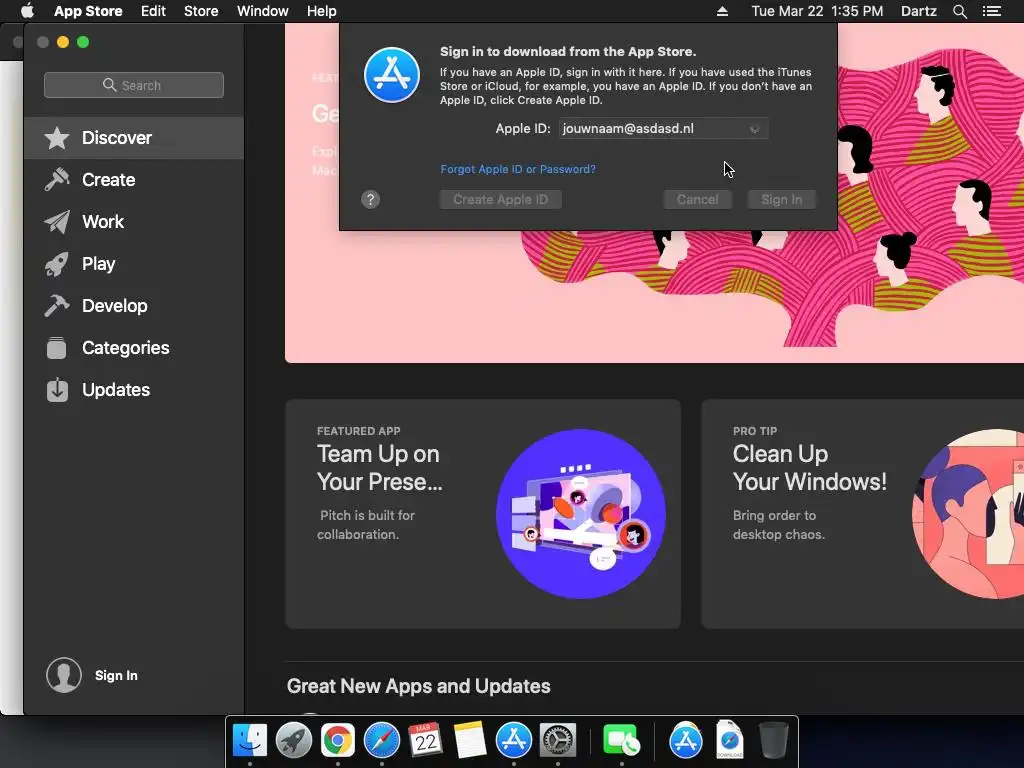Click the App Store logo in the sign-in dialog
The width and height of the screenshot is (1024, 768).
click(392, 75)
